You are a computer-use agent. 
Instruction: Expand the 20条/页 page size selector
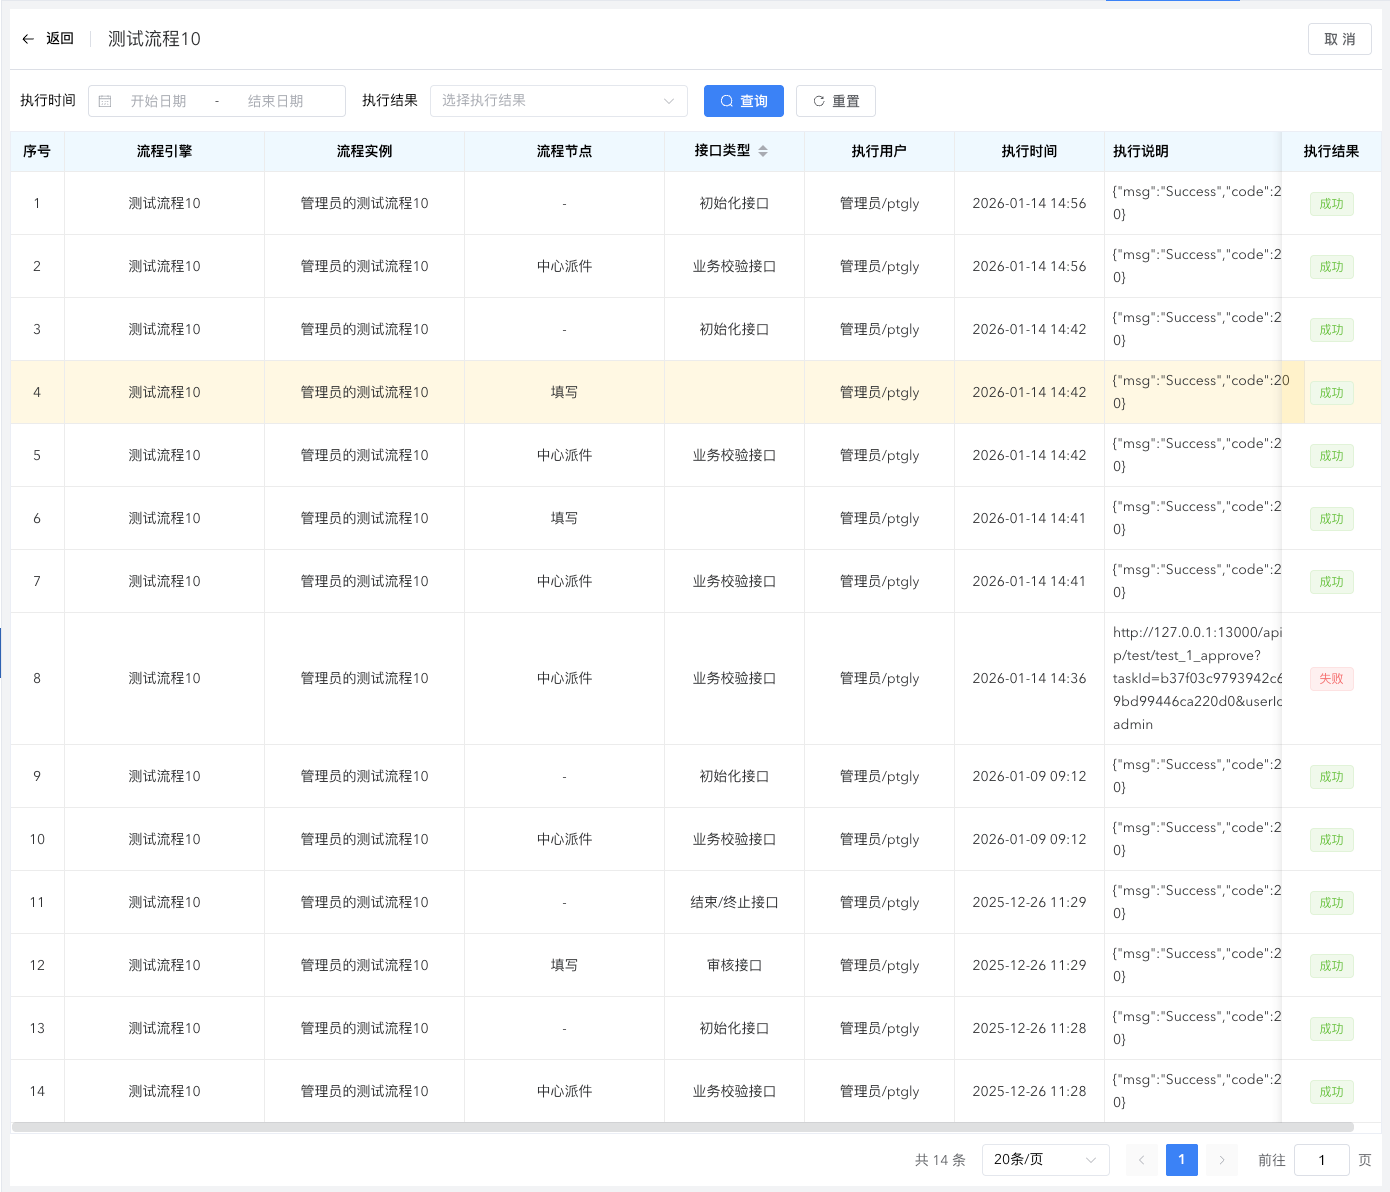[1045, 1160]
